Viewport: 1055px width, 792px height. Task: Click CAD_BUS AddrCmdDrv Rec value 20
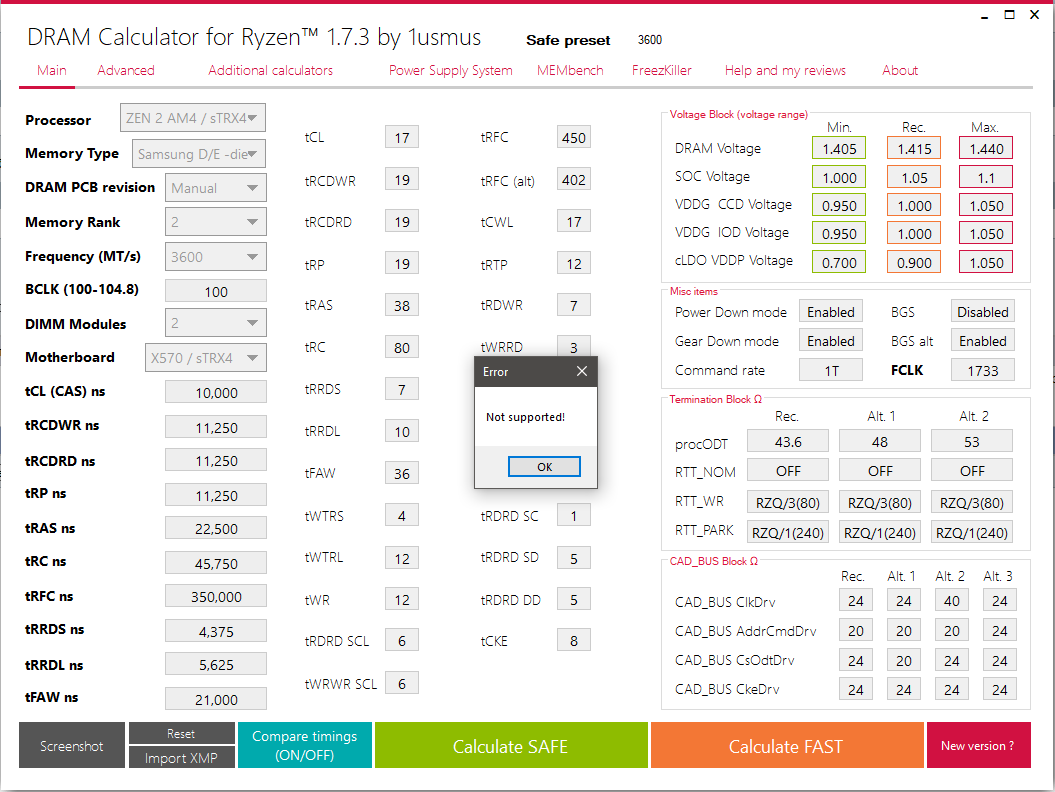point(855,631)
